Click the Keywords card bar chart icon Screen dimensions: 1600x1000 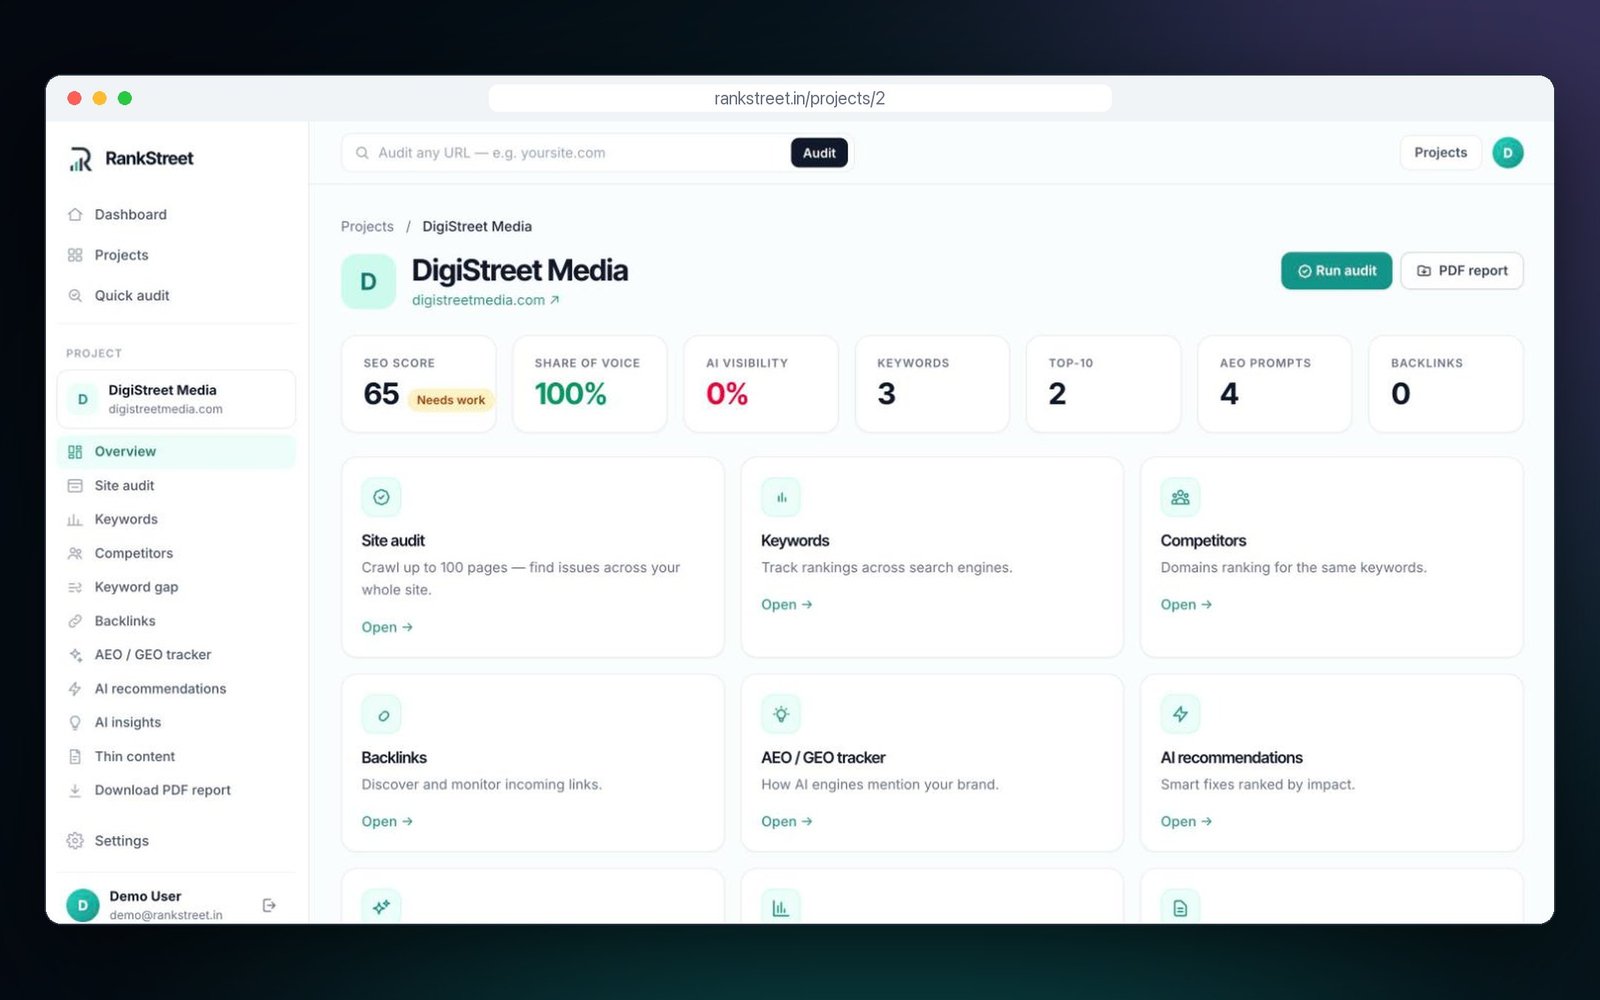781,497
